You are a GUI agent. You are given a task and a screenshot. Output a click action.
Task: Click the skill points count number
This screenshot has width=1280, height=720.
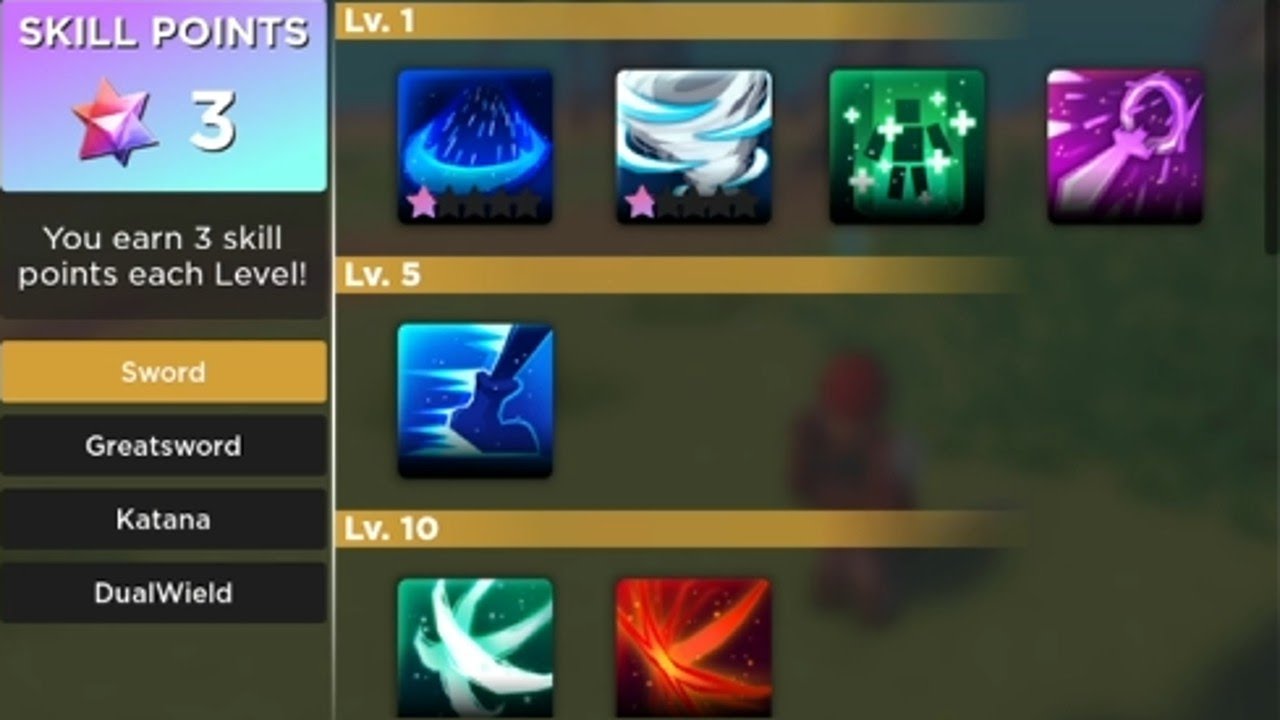coord(212,123)
